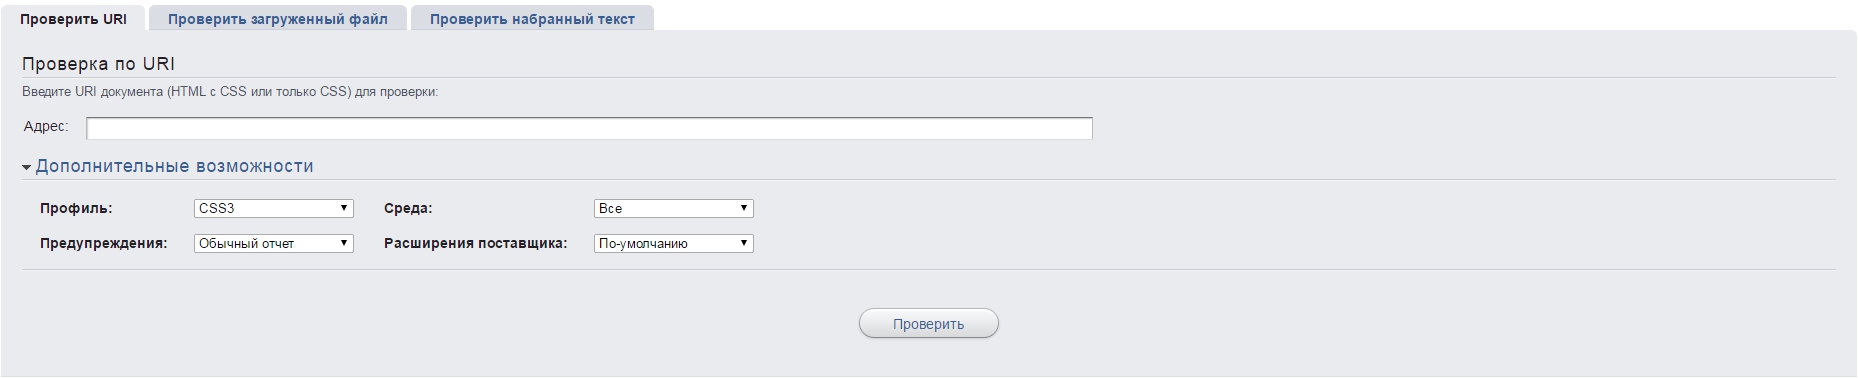Collapse section via triangle before Дополнительные возможности
The image size is (1858, 378).
click(27, 168)
